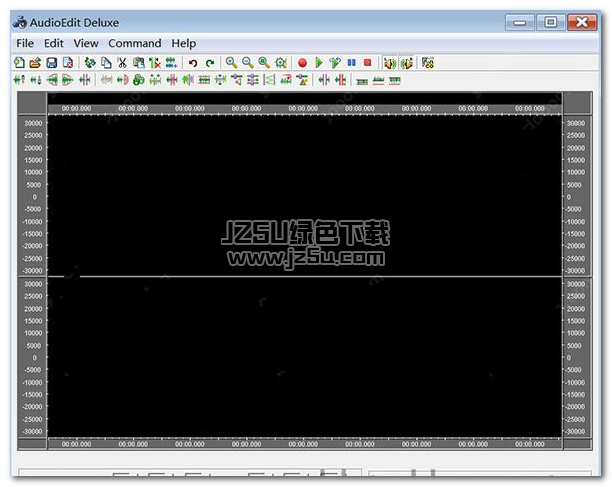
Task: Open the File menu
Action: pyautogui.click(x=25, y=43)
